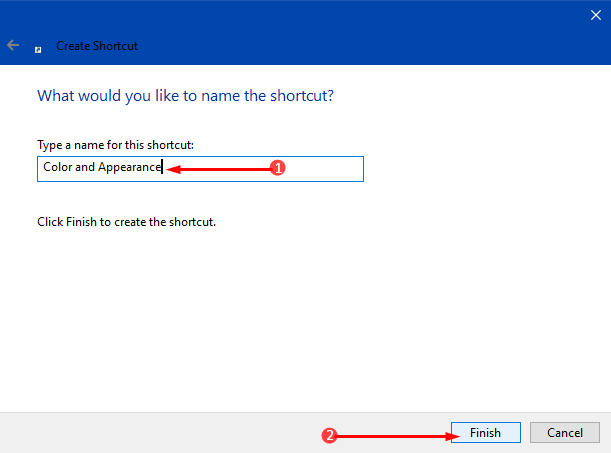
Task: Click the 'Type a name for this shortcut:' label
Action: (x=115, y=145)
